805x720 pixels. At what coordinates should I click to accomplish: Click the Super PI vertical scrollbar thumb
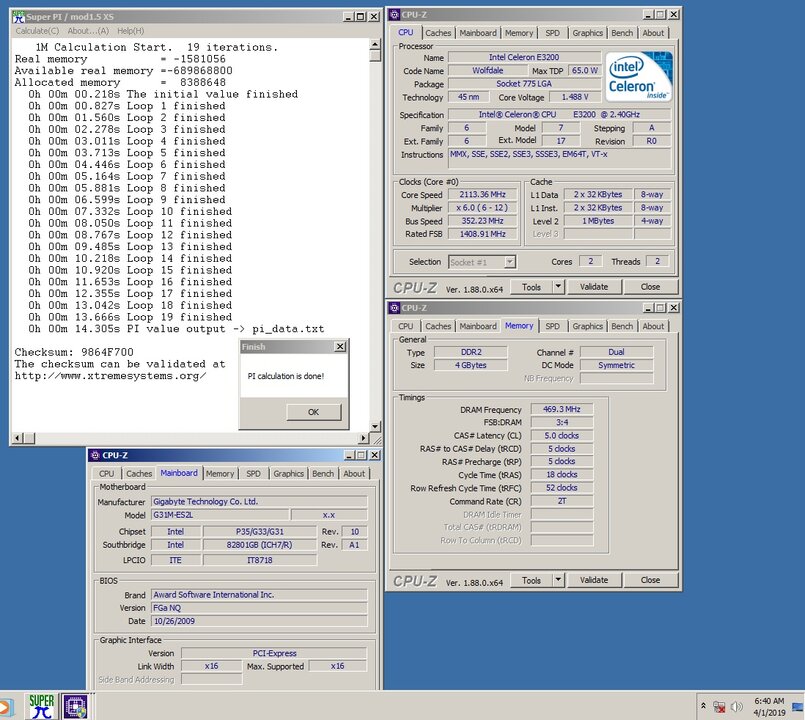[x=375, y=55]
